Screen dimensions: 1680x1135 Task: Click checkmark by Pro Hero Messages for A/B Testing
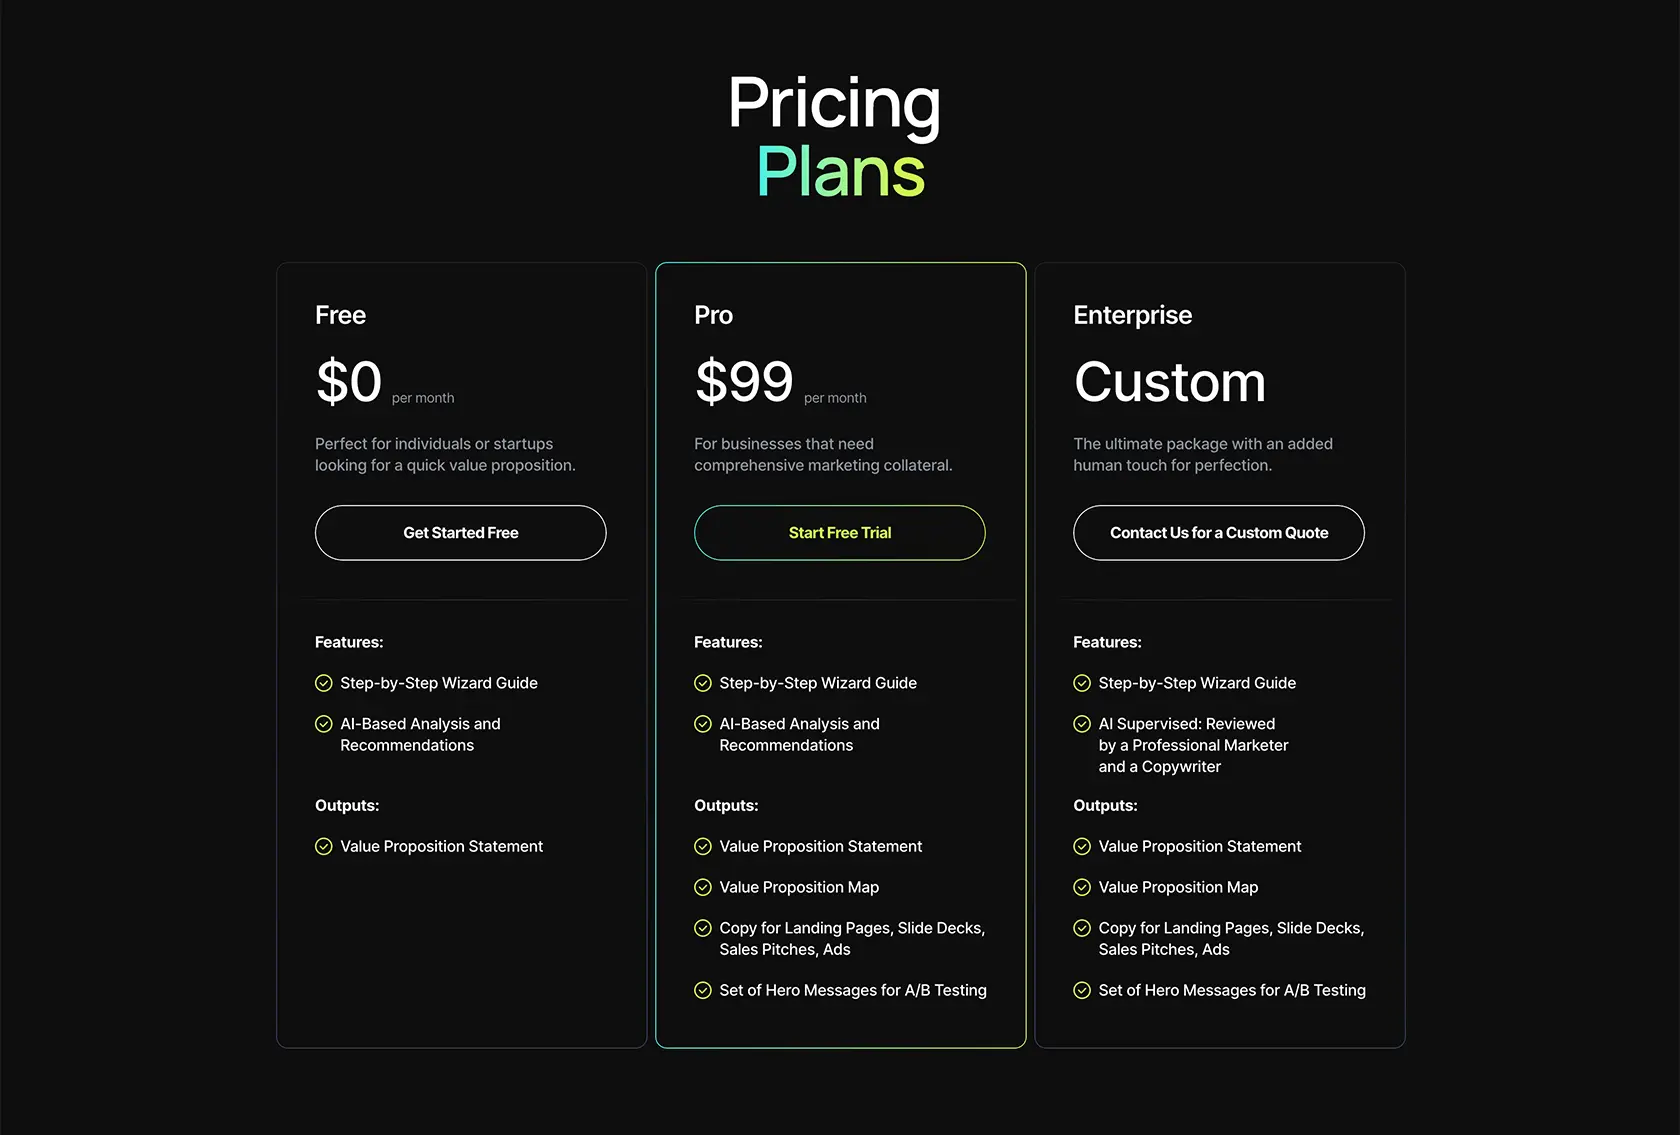[703, 991]
